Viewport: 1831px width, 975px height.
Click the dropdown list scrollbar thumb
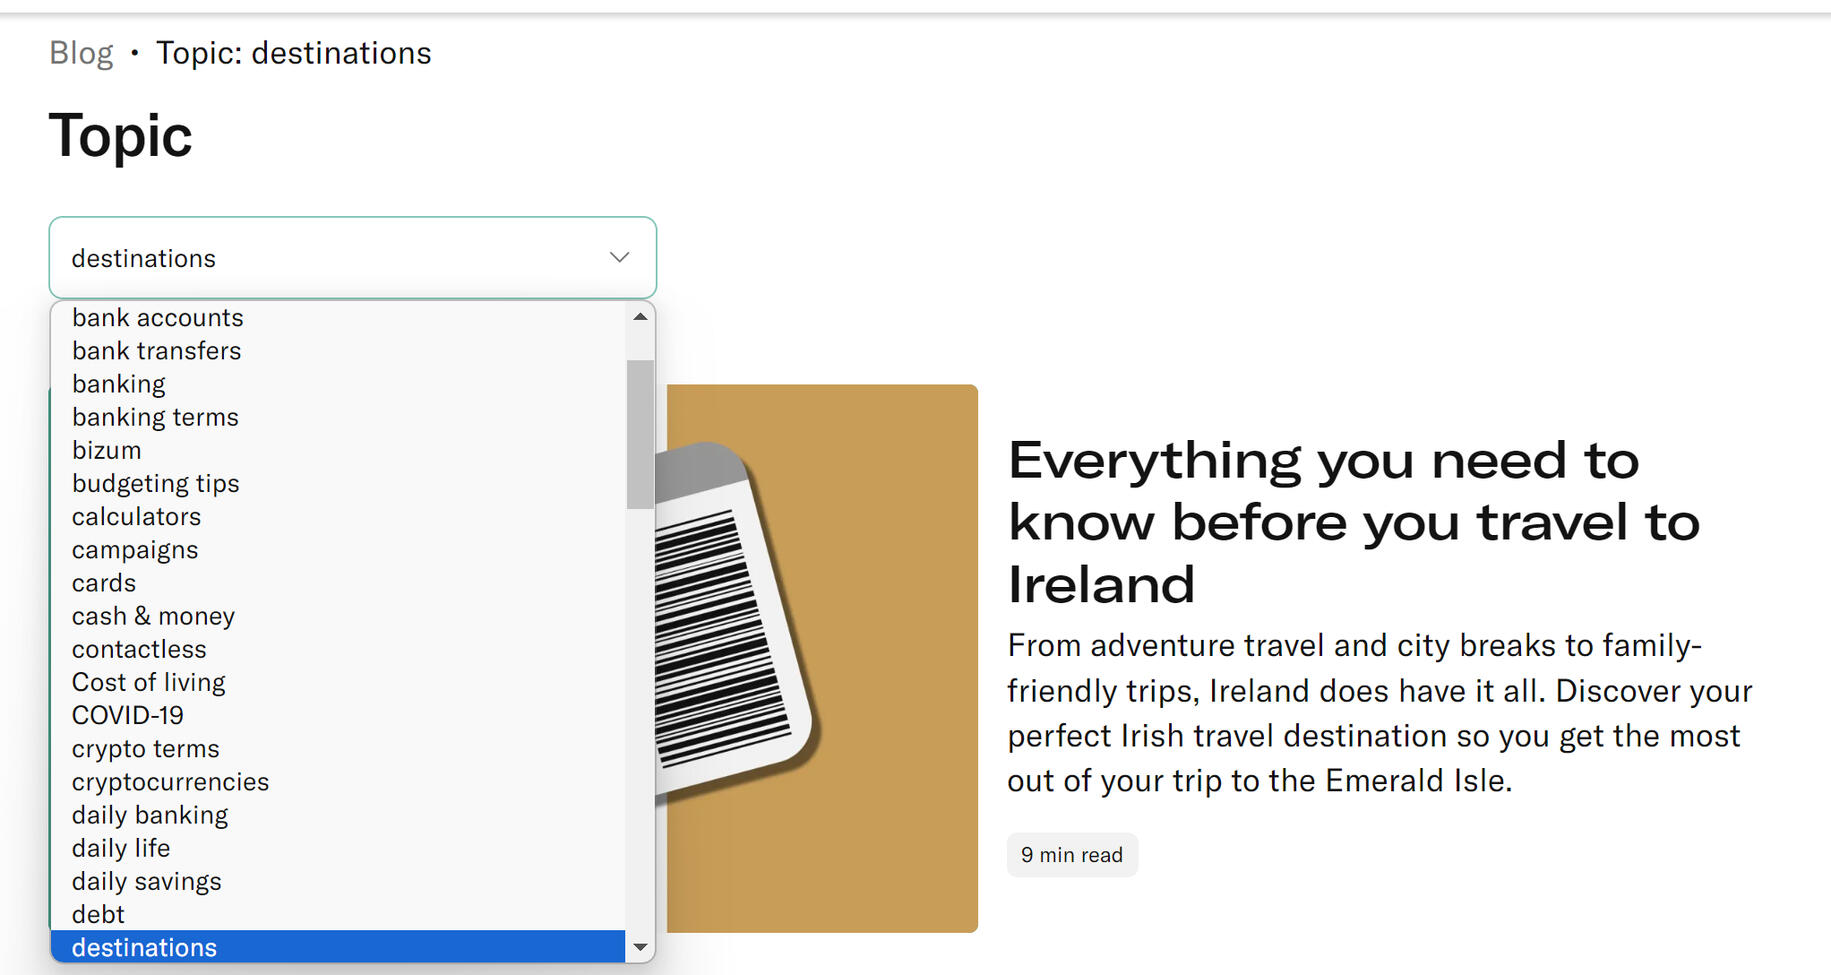click(640, 434)
